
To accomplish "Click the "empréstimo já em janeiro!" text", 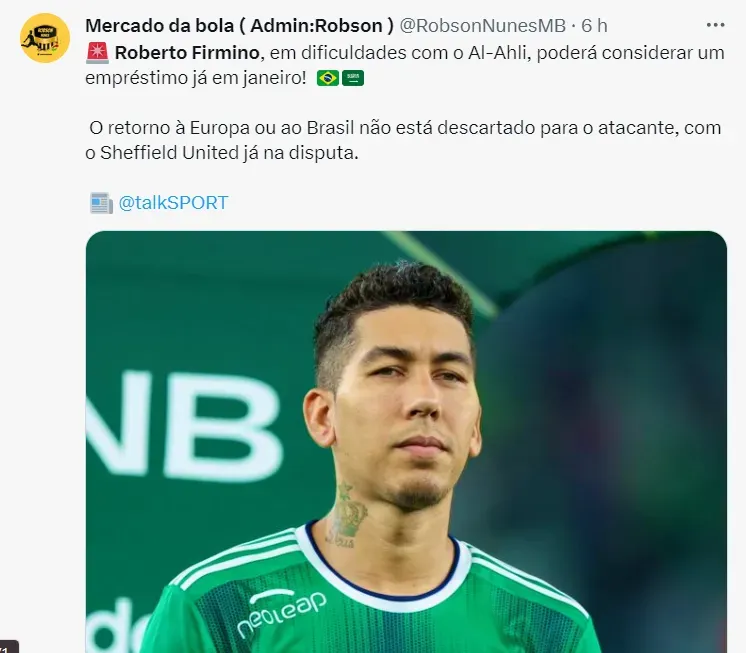I will coord(196,78).
